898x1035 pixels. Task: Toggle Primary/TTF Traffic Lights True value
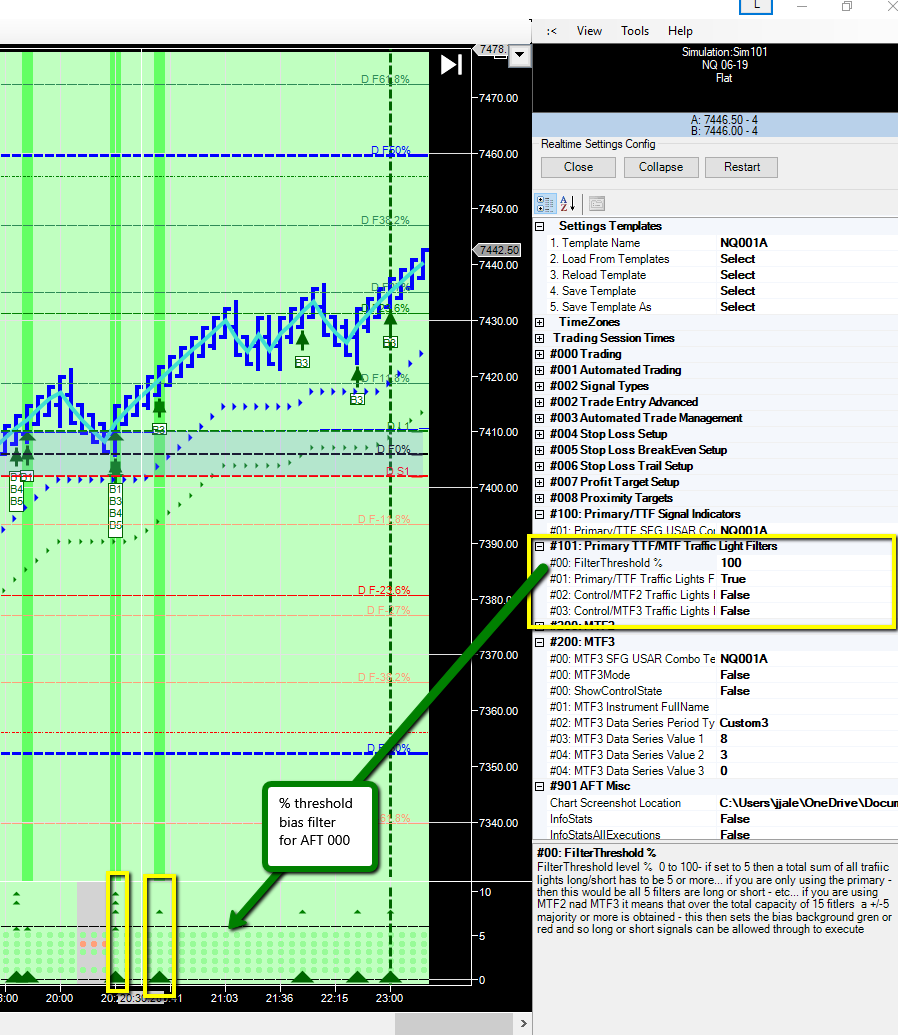pyautogui.click(x=733, y=579)
